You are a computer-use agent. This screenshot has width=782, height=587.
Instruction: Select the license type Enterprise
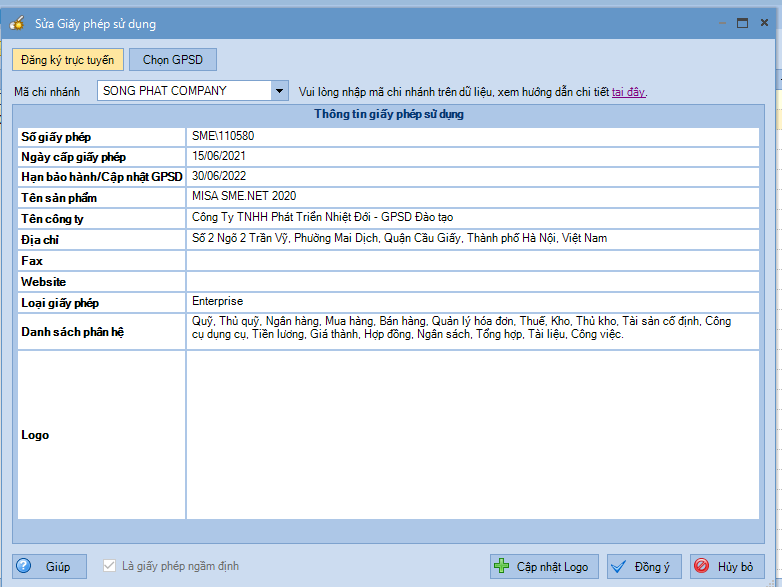tap(217, 301)
